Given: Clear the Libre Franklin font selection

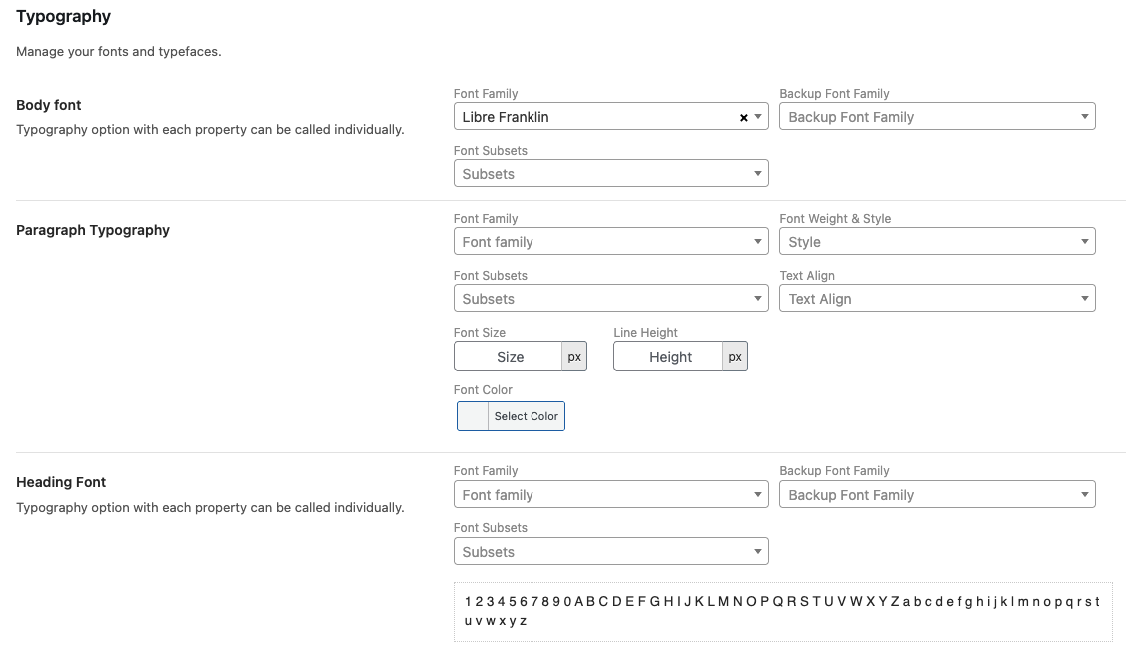Looking at the screenshot, I should 743,118.
